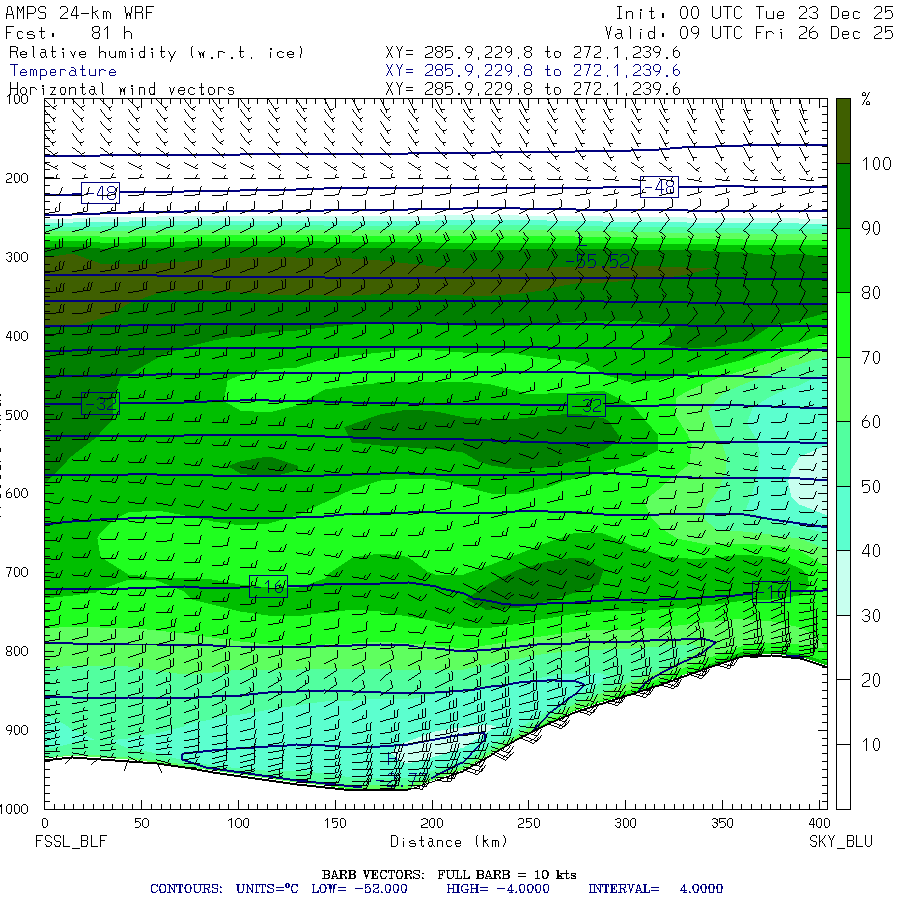The image size is (900, 900).
Task: Click the '-16' contour label nearest the colorbar
Action: click(771, 592)
